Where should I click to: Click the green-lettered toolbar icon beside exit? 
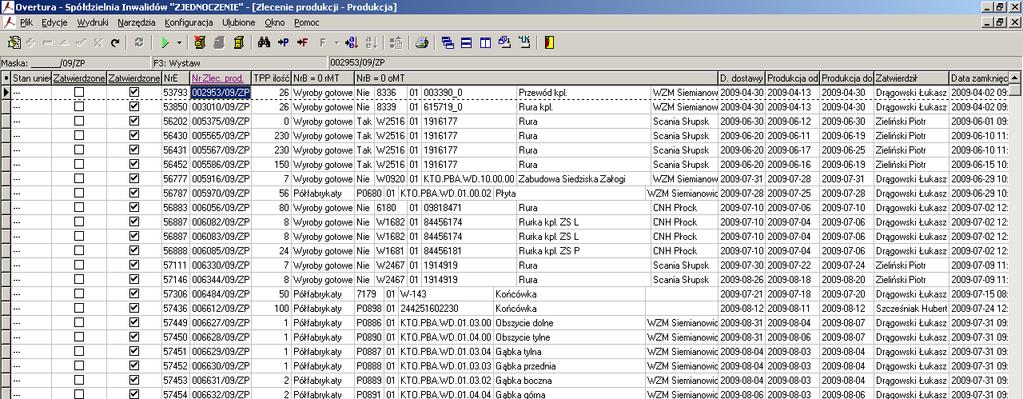(x=524, y=43)
